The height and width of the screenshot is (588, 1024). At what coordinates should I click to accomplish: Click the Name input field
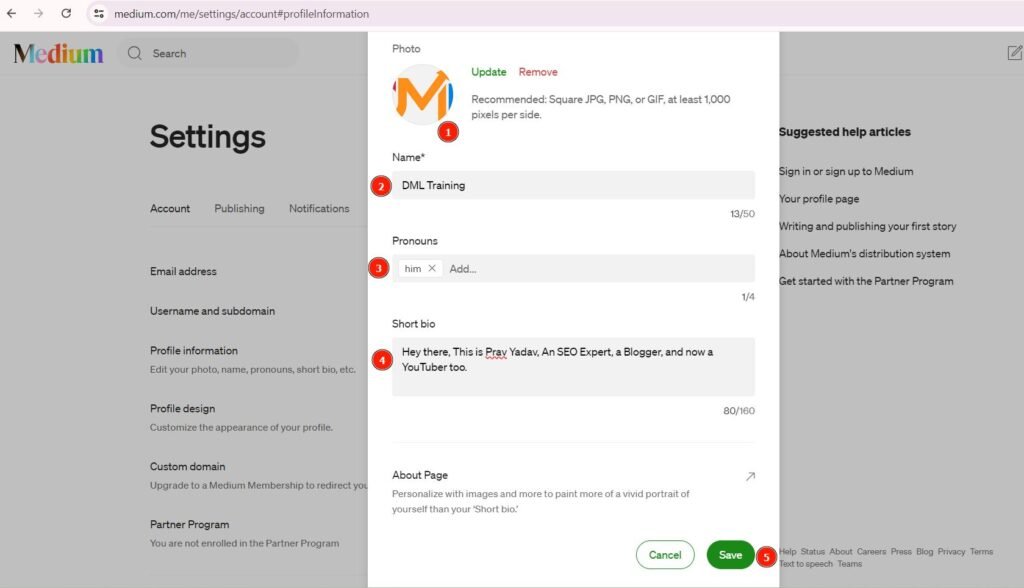coord(573,186)
